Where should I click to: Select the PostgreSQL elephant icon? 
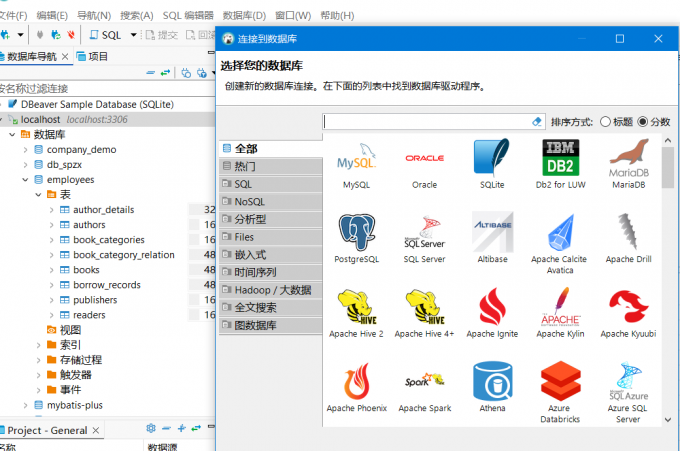356,239
